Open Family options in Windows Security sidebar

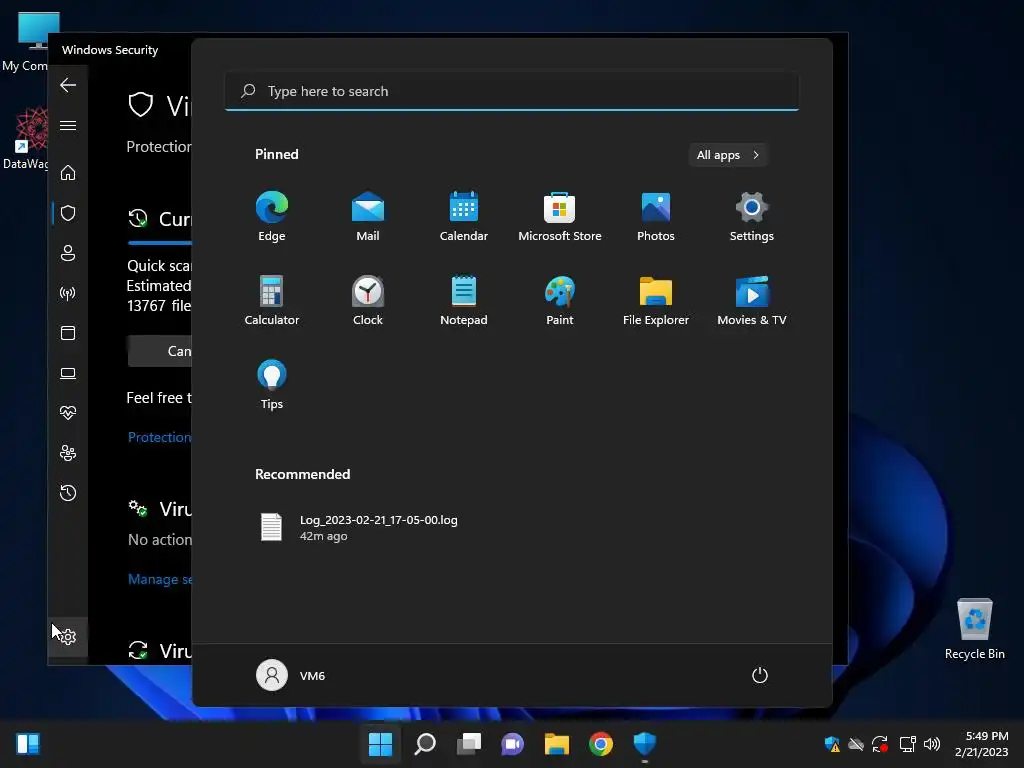pos(68,453)
